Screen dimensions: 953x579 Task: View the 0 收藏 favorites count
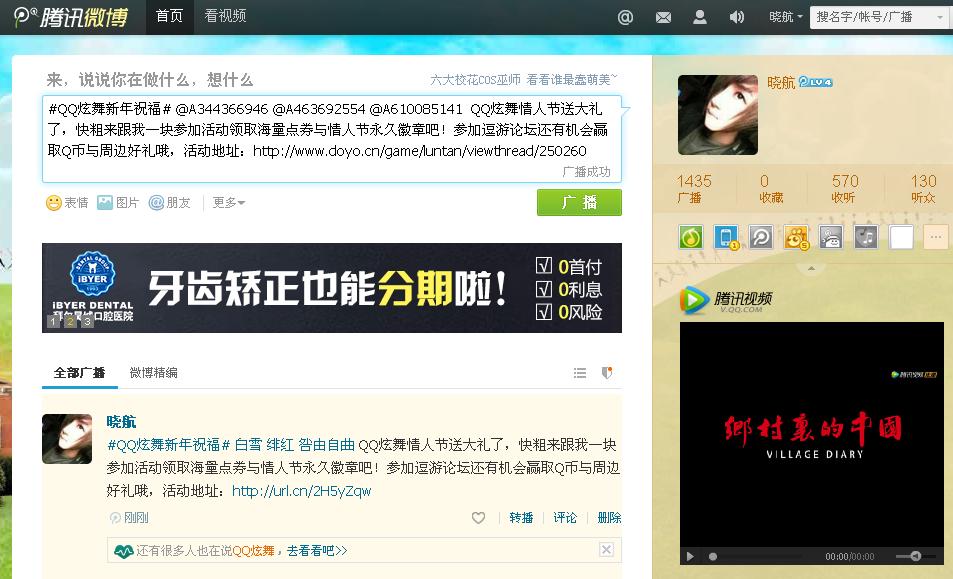tap(770, 188)
